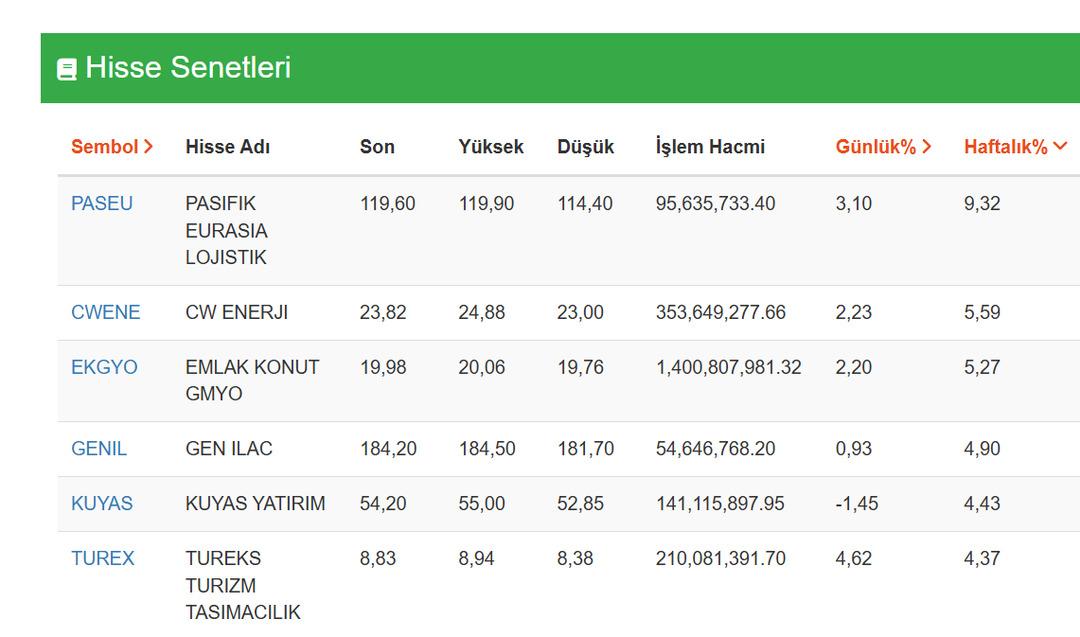Screen dimensions: 1080x637
Task: Open the EKGYO stock link
Action: 104,368
